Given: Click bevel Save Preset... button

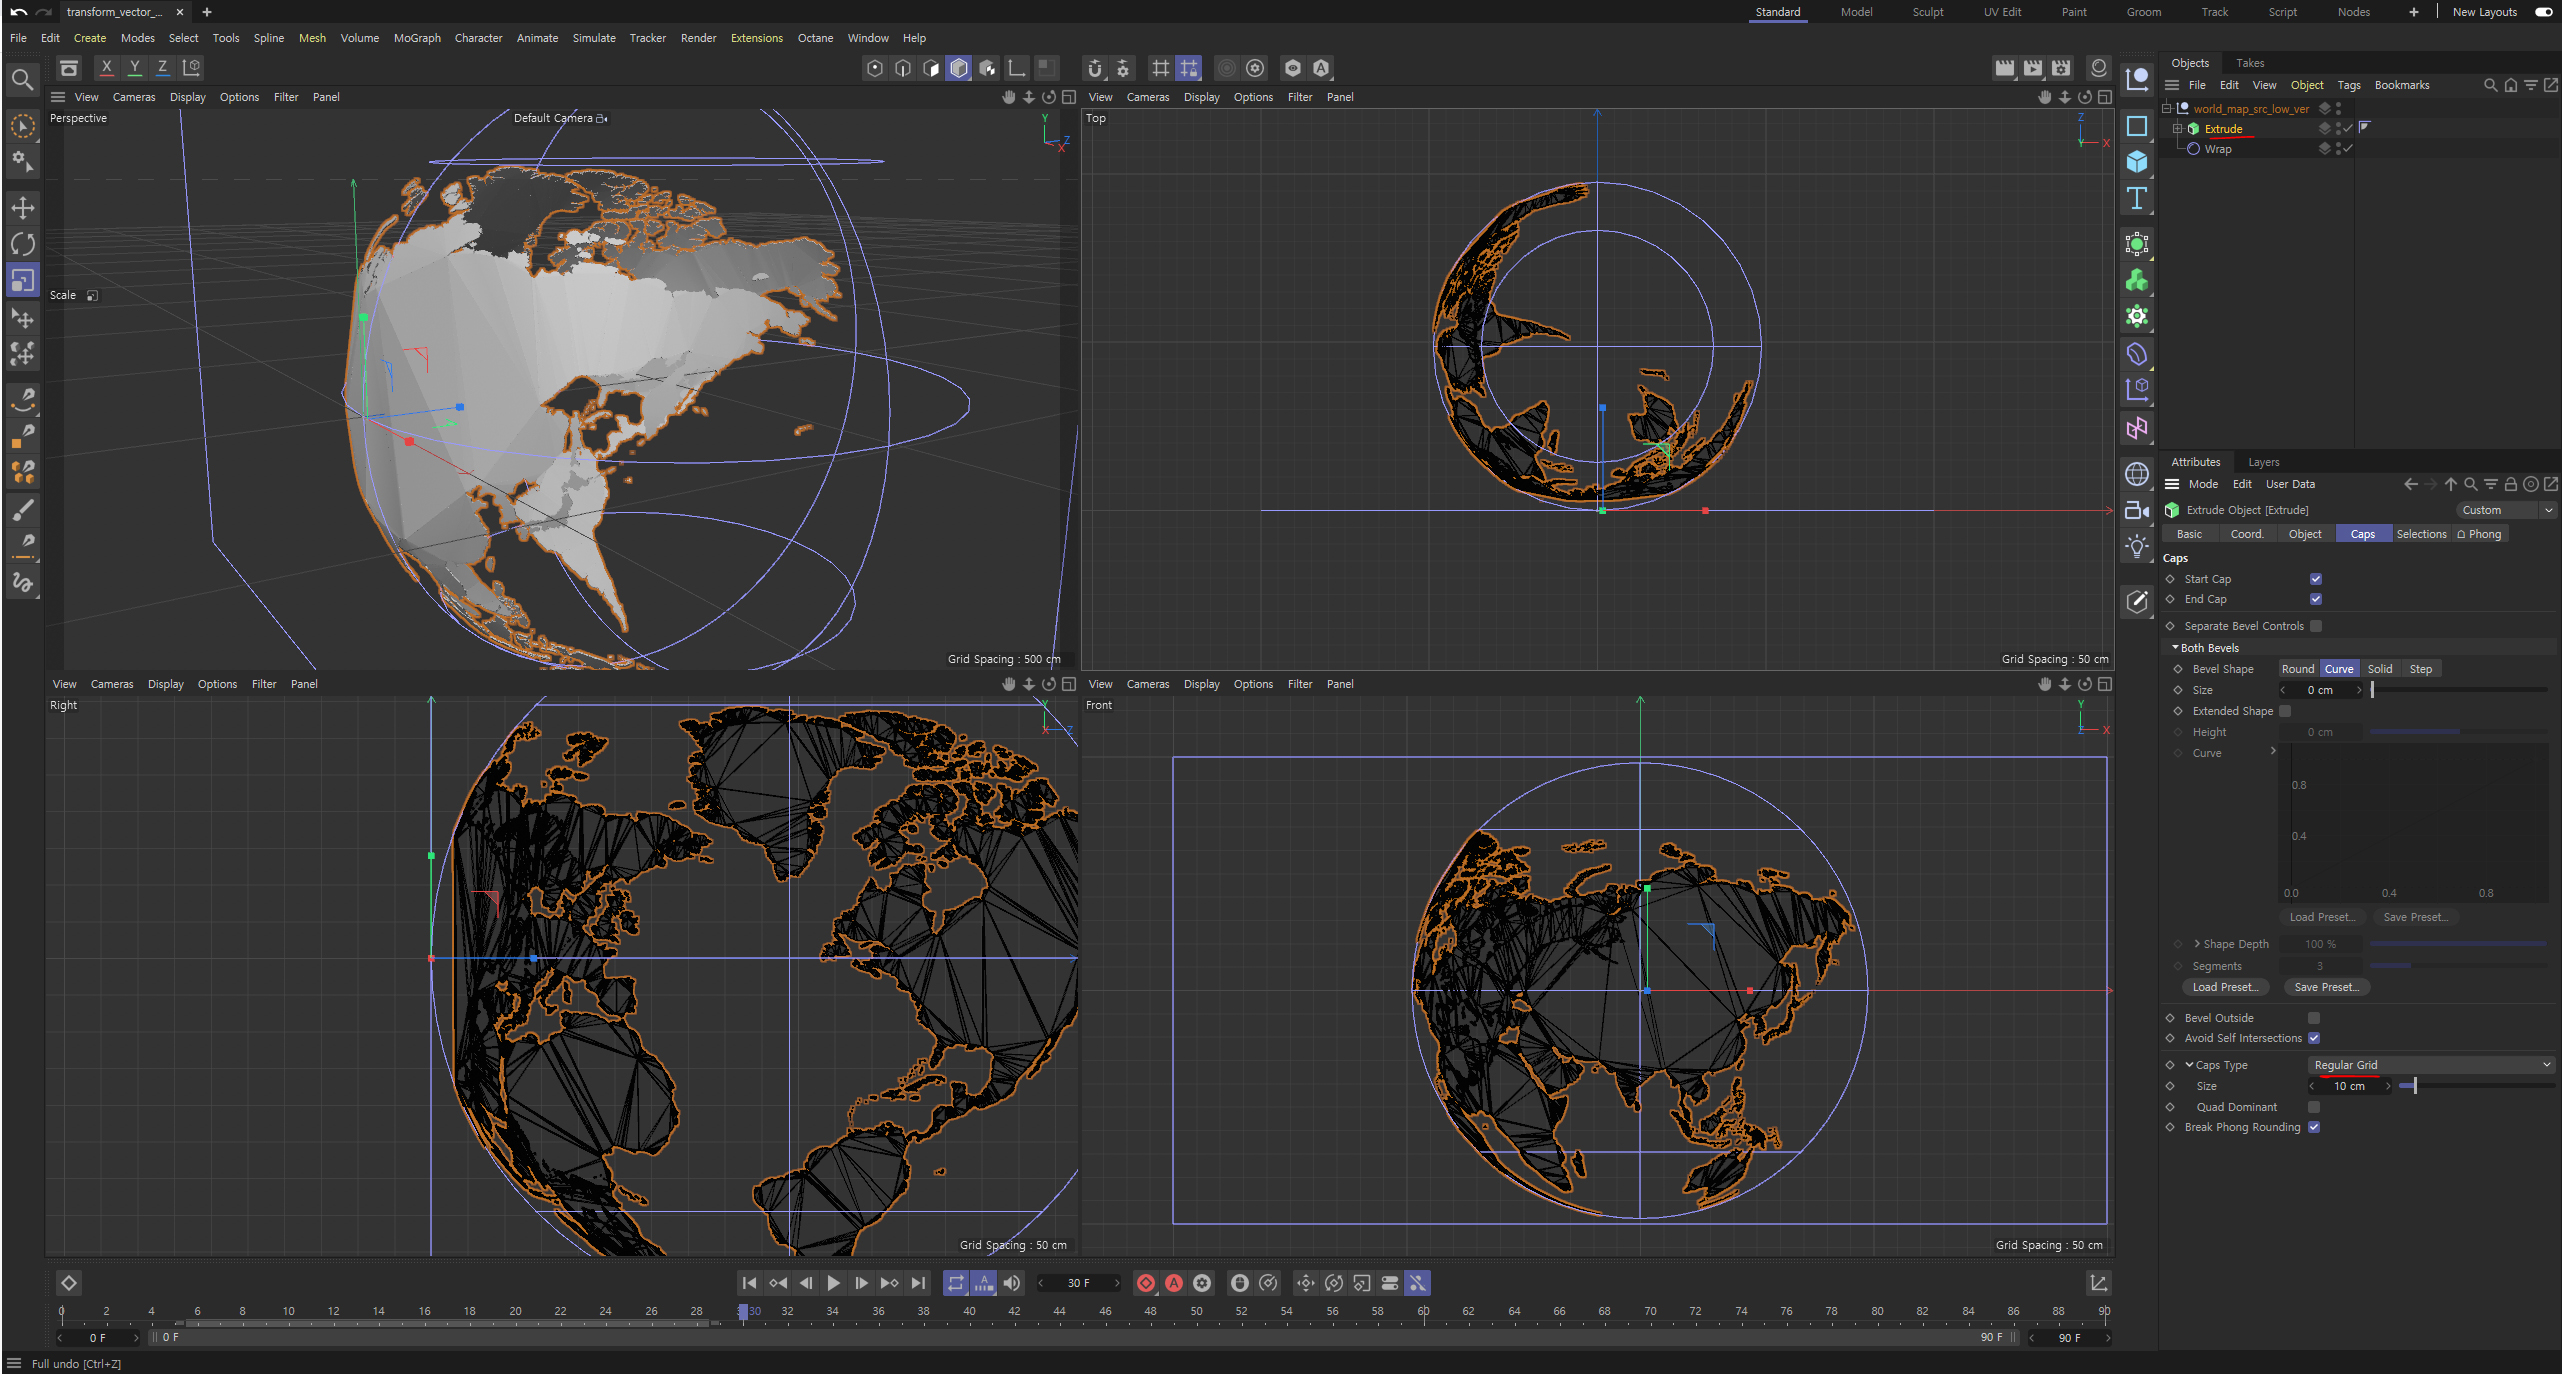Looking at the screenshot, I should (x=2327, y=987).
